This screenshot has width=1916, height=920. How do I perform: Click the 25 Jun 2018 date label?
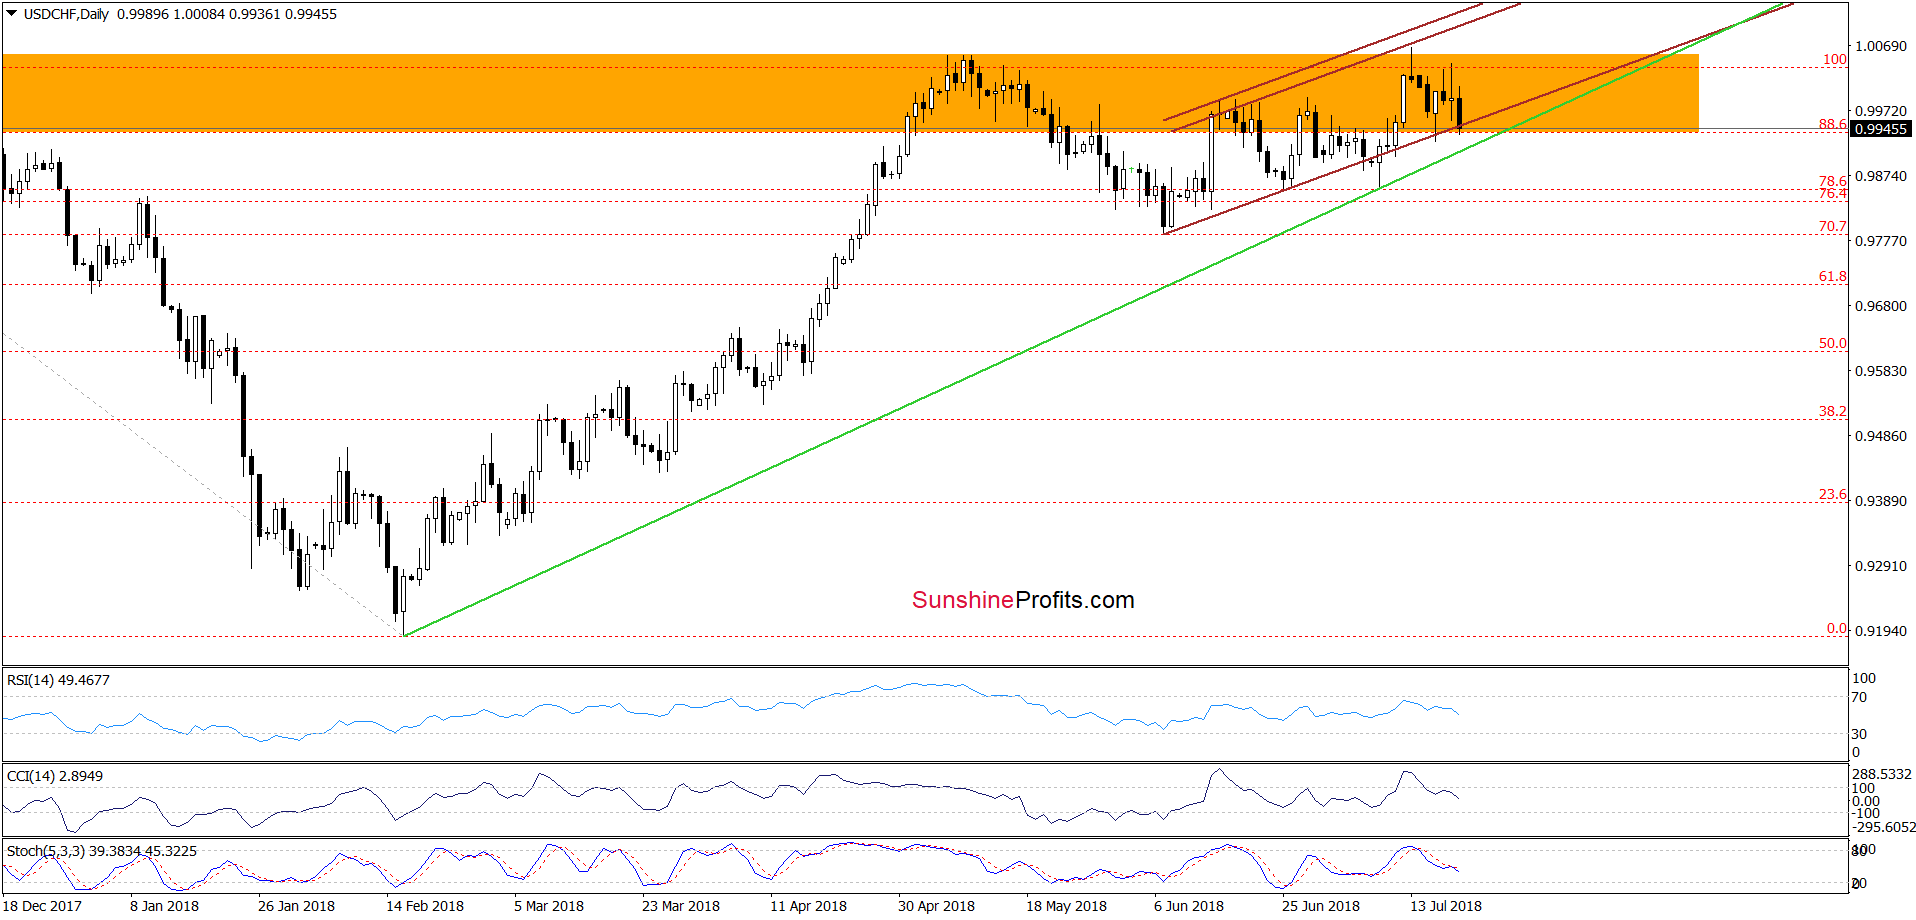[1321, 906]
